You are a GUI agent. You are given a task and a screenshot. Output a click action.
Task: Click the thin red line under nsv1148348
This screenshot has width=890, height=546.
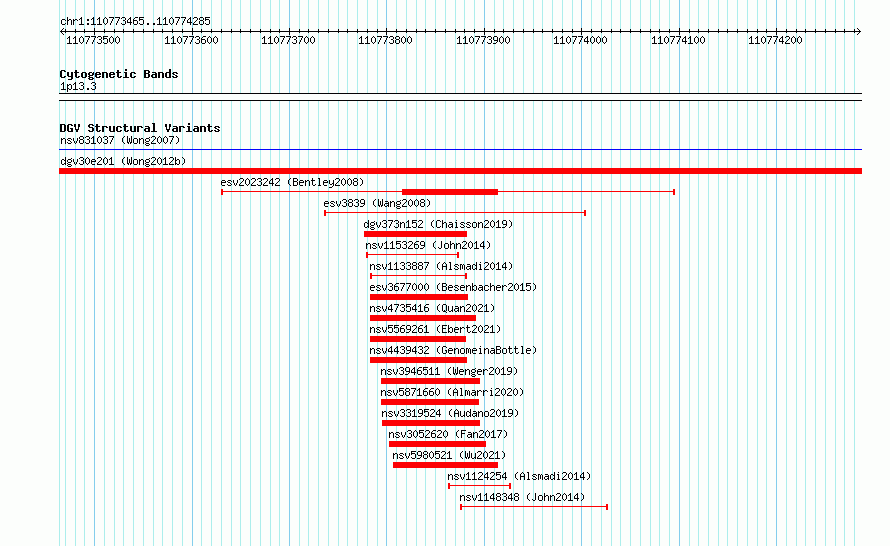pos(534,507)
